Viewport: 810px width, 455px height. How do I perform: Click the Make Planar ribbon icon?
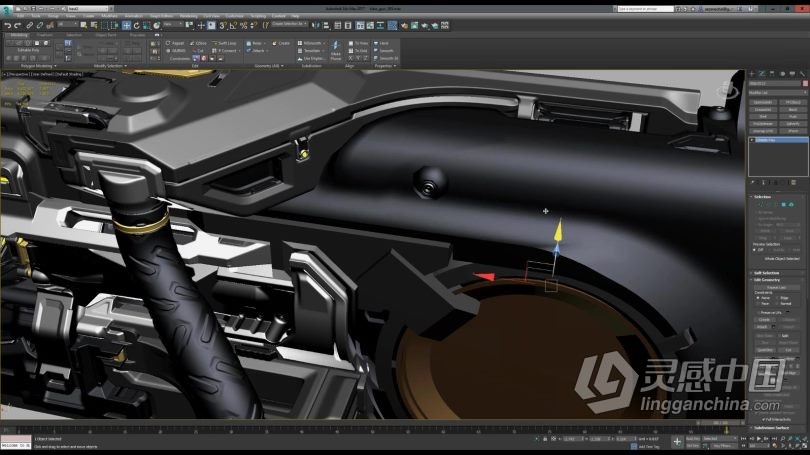[x=336, y=50]
